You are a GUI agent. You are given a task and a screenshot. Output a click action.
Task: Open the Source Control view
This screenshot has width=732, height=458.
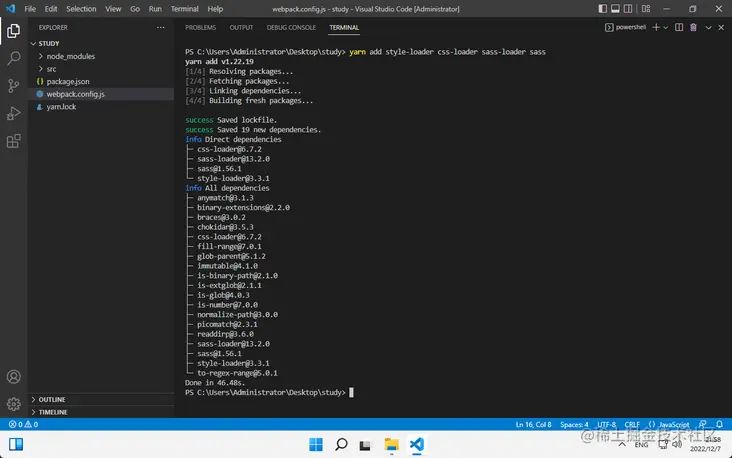pos(14,85)
